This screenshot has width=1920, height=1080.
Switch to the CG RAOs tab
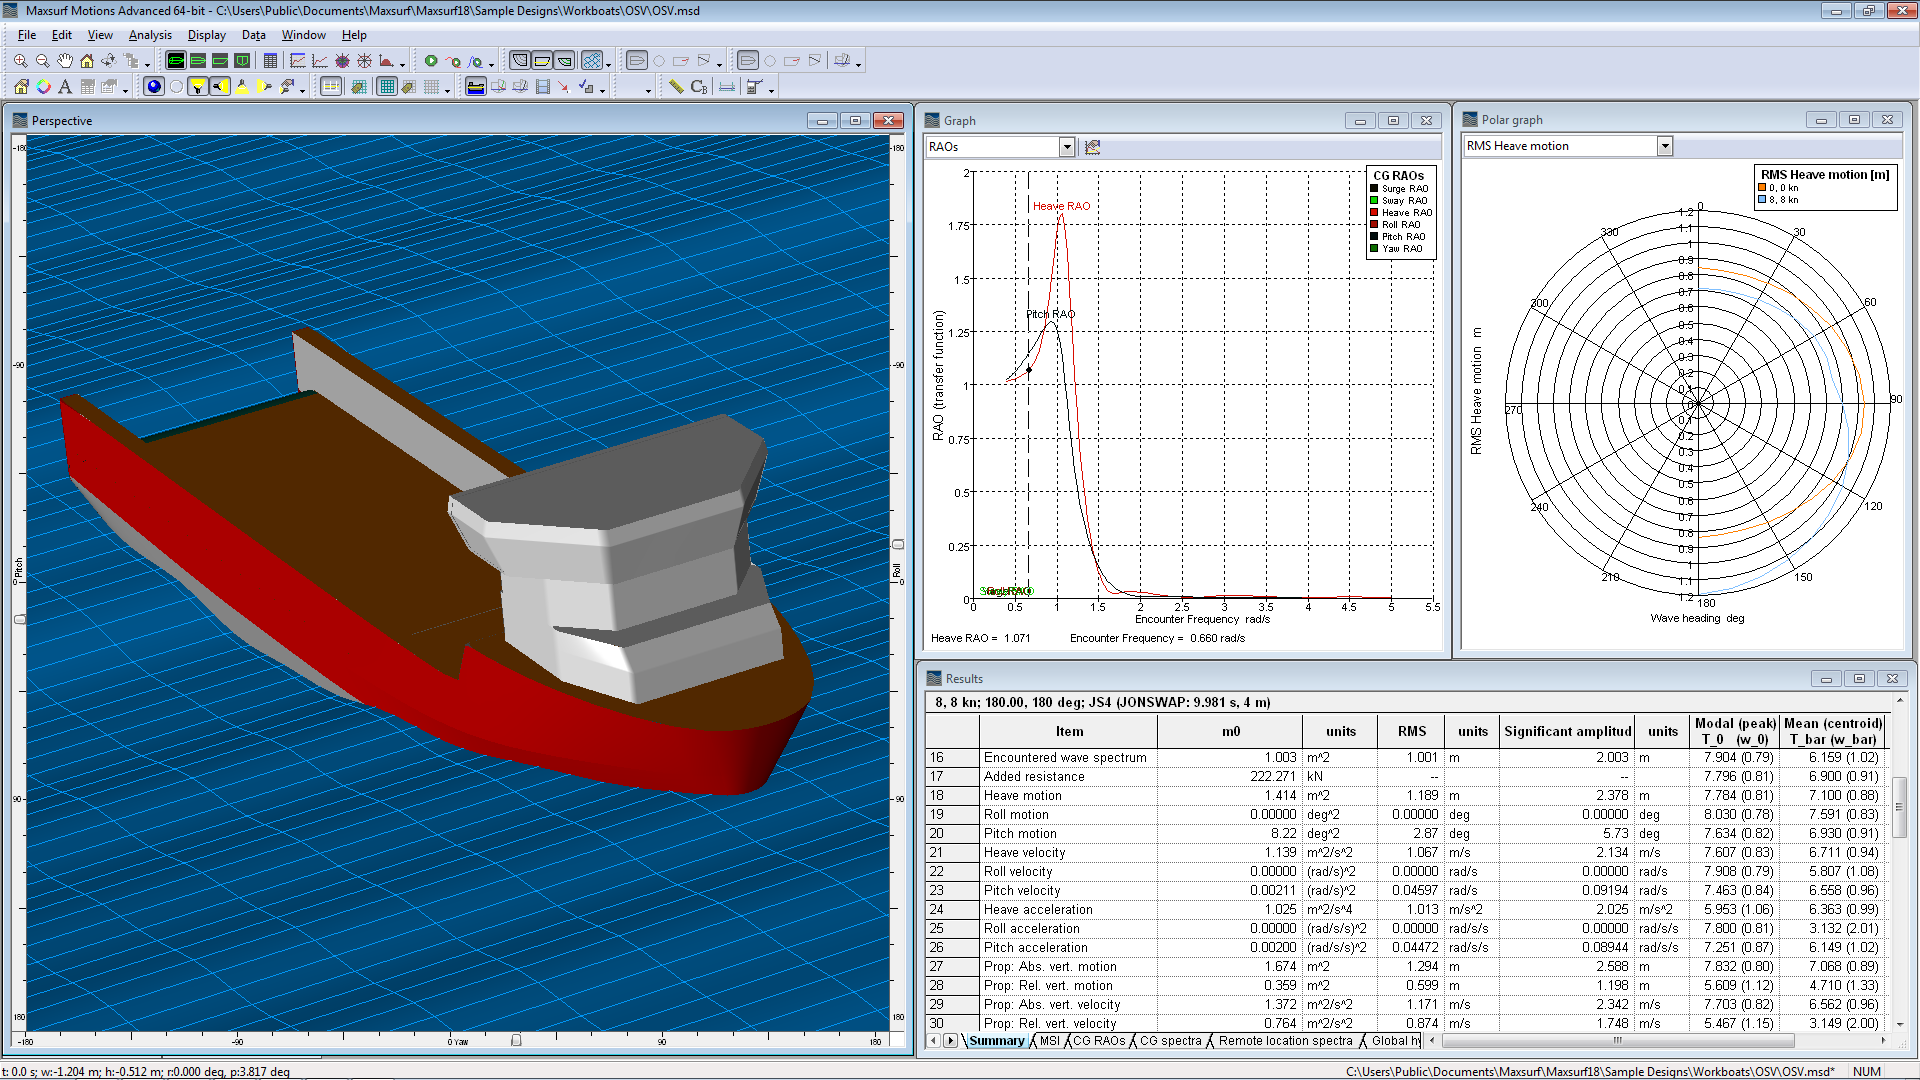(x=1099, y=1041)
